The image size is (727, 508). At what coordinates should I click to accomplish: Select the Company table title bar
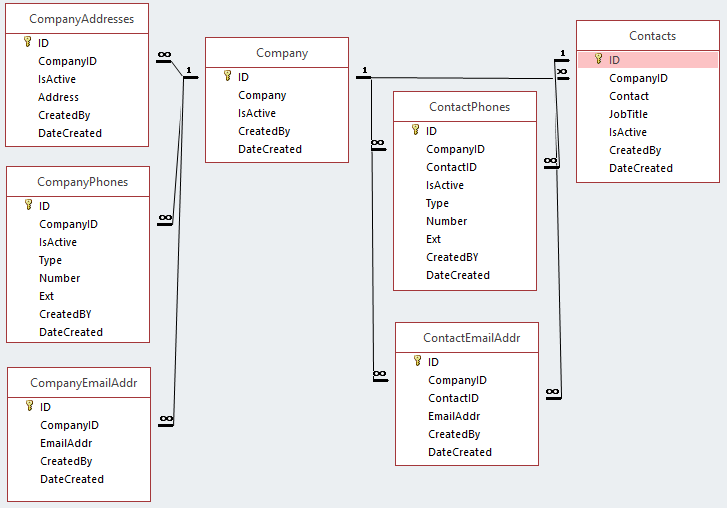tap(277, 53)
